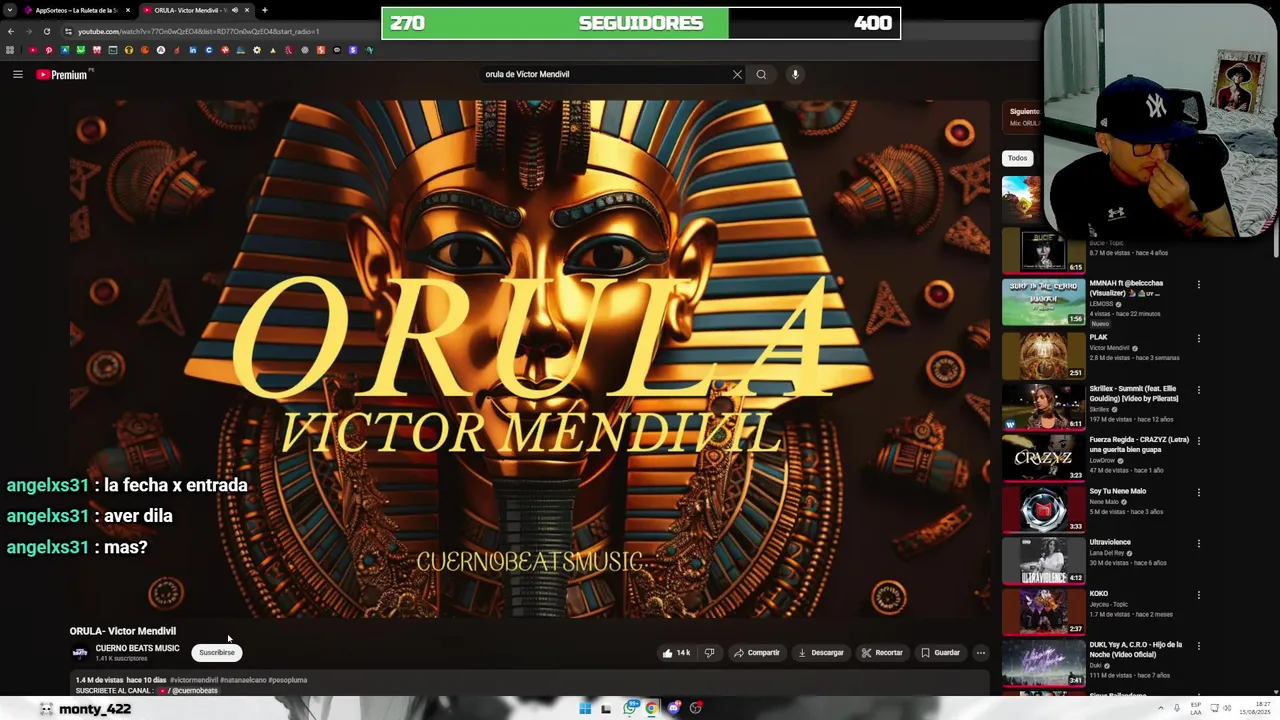Image resolution: width=1280 pixels, height=720 pixels.
Task: Open the ESP LAA language switcher
Action: point(1196,709)
